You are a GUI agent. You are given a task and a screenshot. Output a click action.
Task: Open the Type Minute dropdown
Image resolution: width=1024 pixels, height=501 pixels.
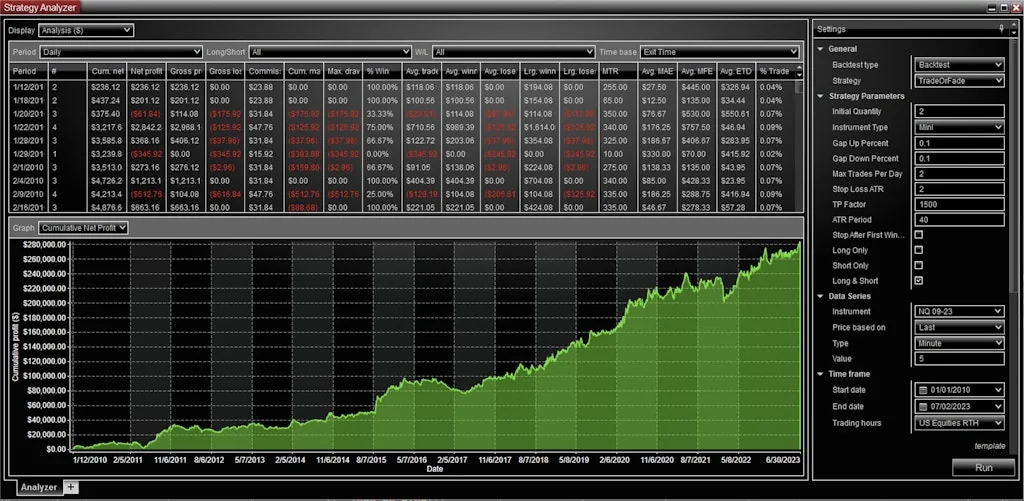[x=959, y=343]
